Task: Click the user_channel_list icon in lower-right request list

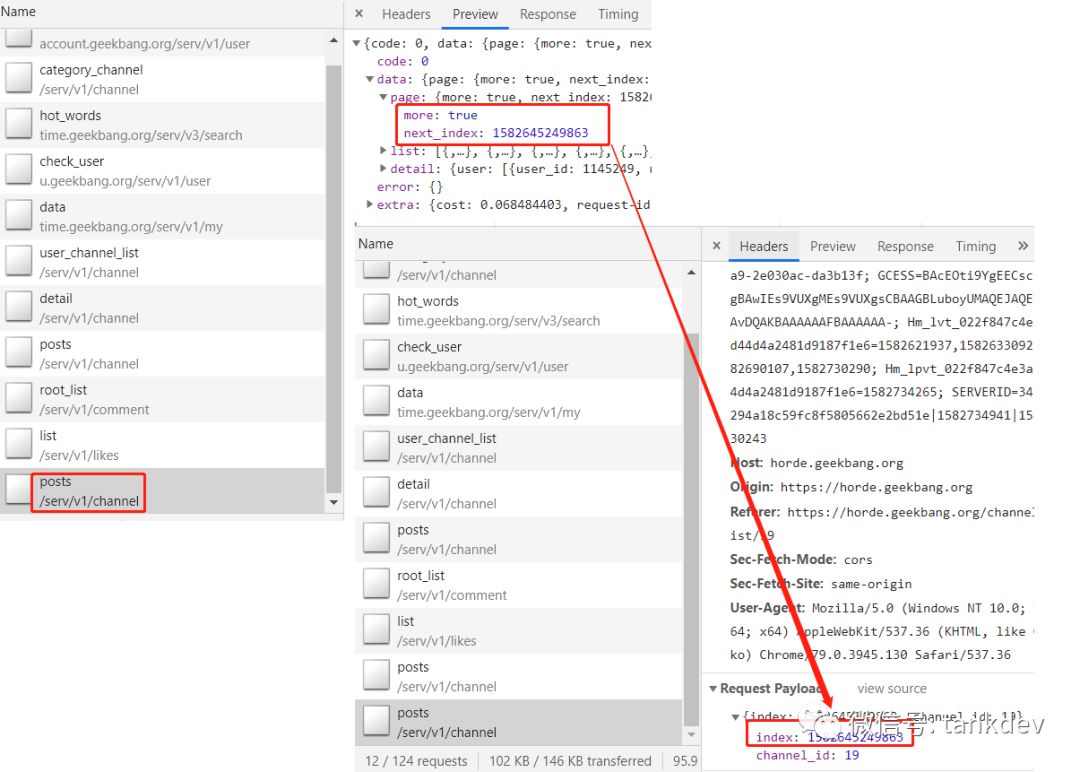Action: point(376,446)
